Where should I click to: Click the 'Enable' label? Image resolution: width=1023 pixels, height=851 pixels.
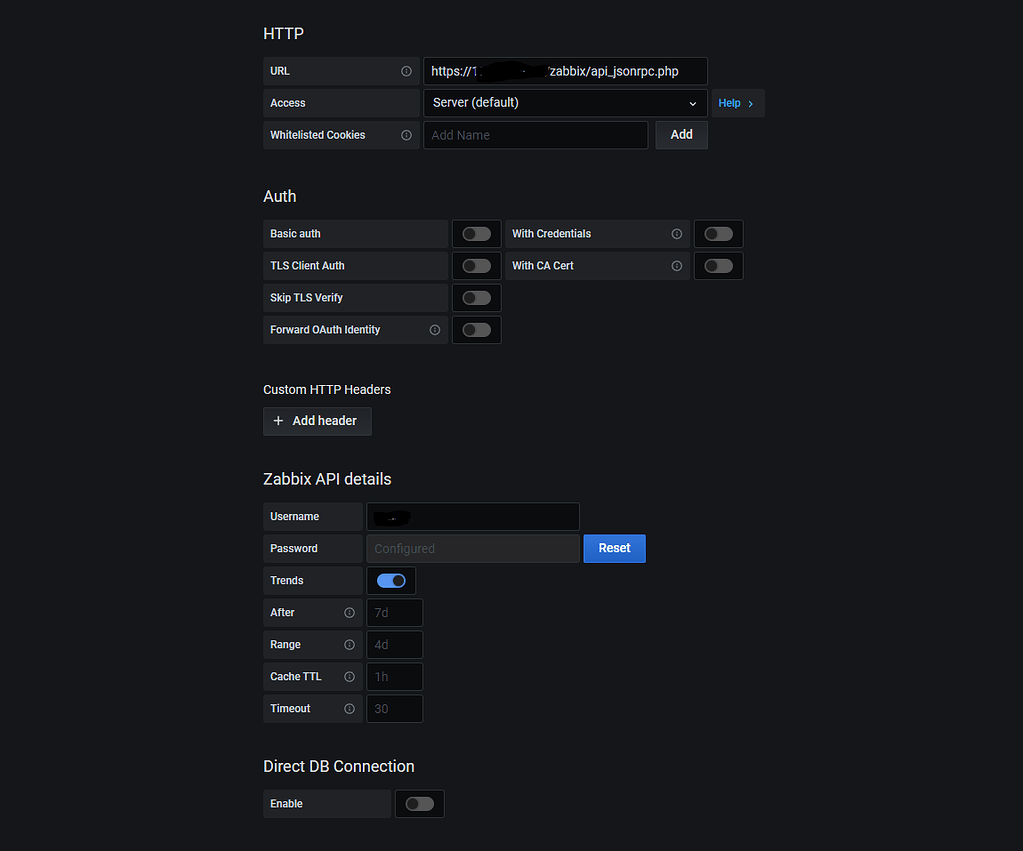(286, 804)
